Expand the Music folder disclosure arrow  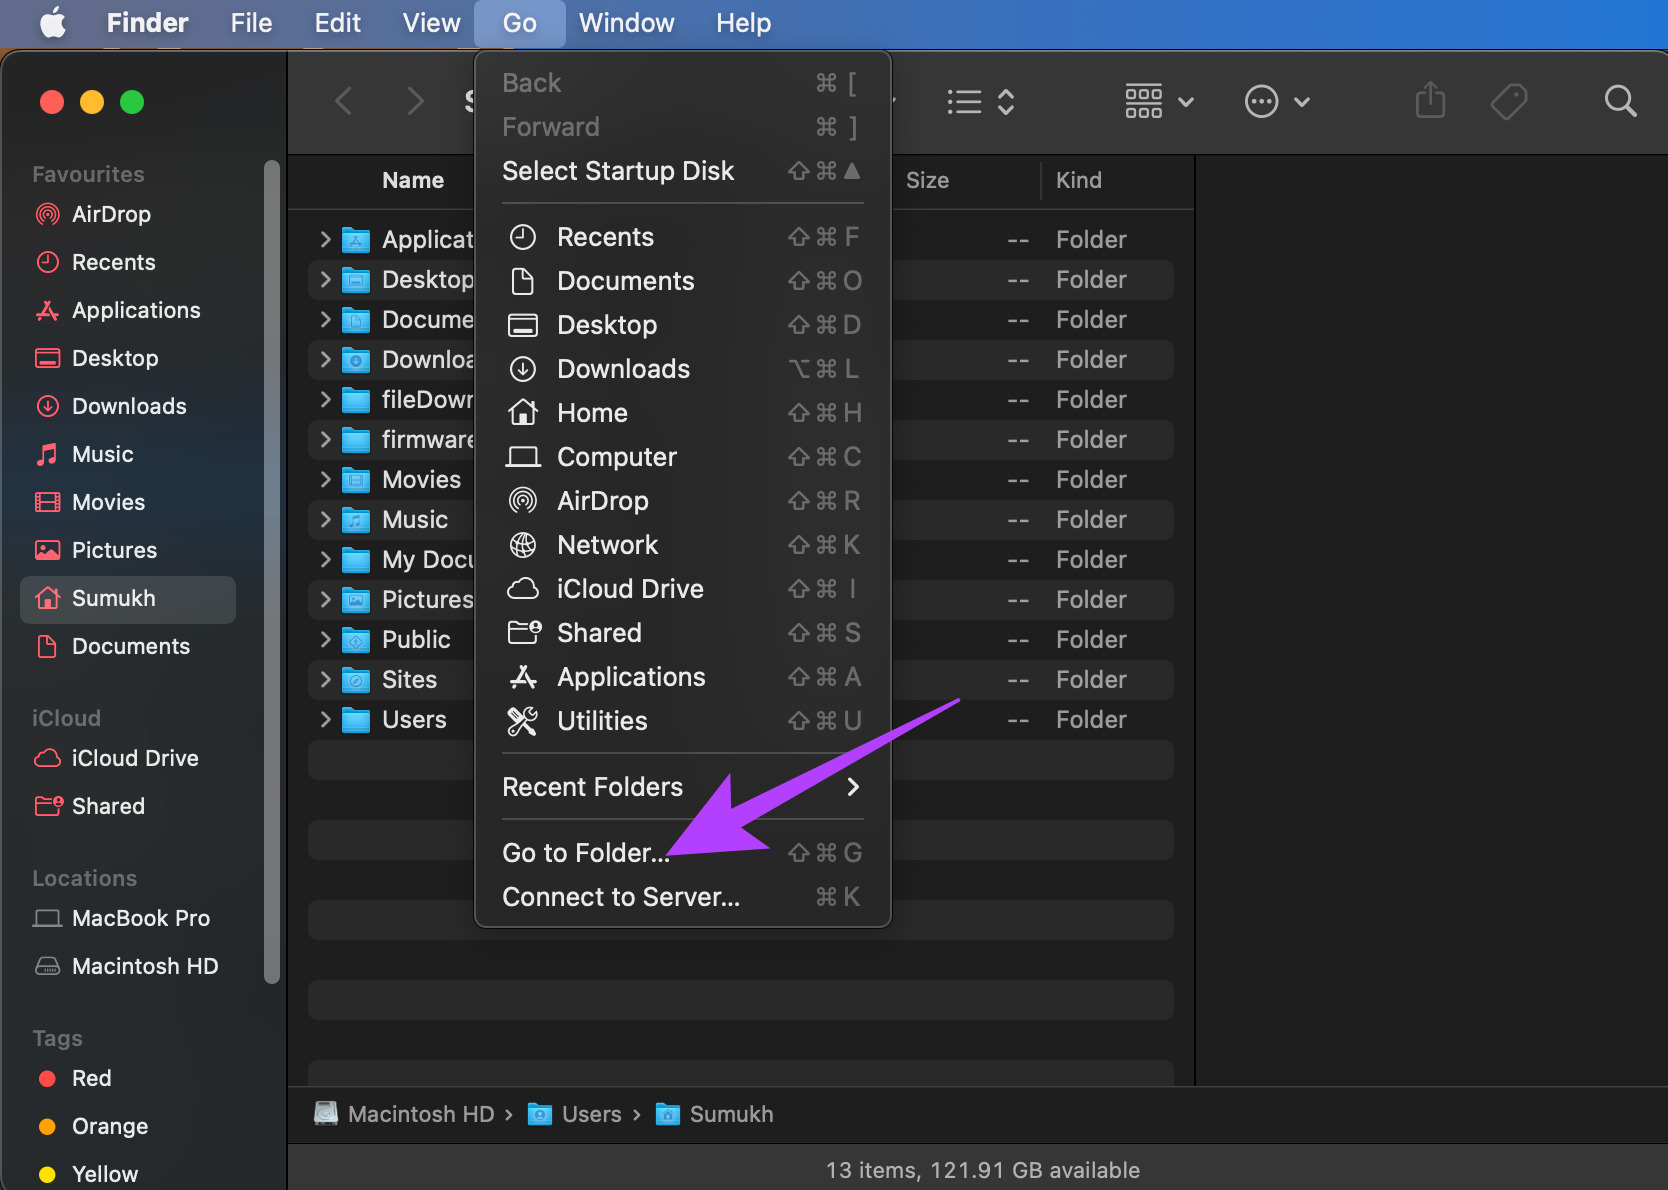(x=325, y=519)
